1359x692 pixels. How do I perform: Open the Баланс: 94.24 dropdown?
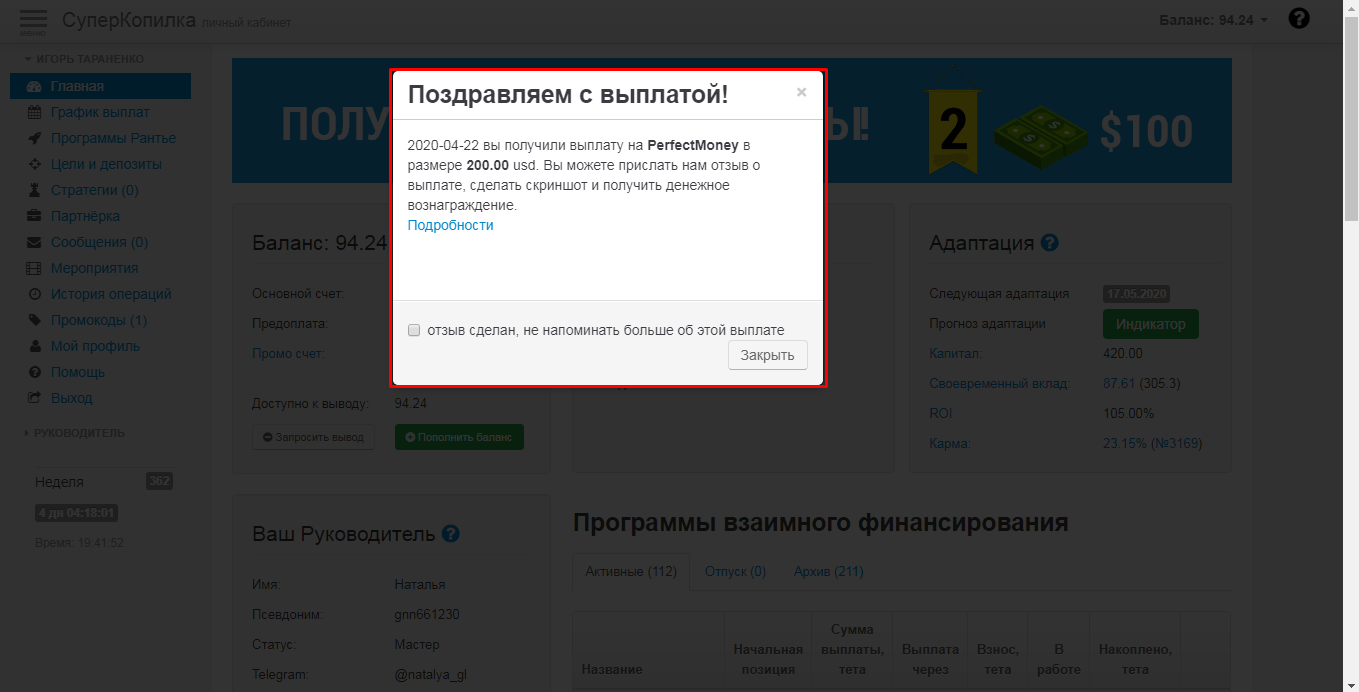tap(1213, 20)
